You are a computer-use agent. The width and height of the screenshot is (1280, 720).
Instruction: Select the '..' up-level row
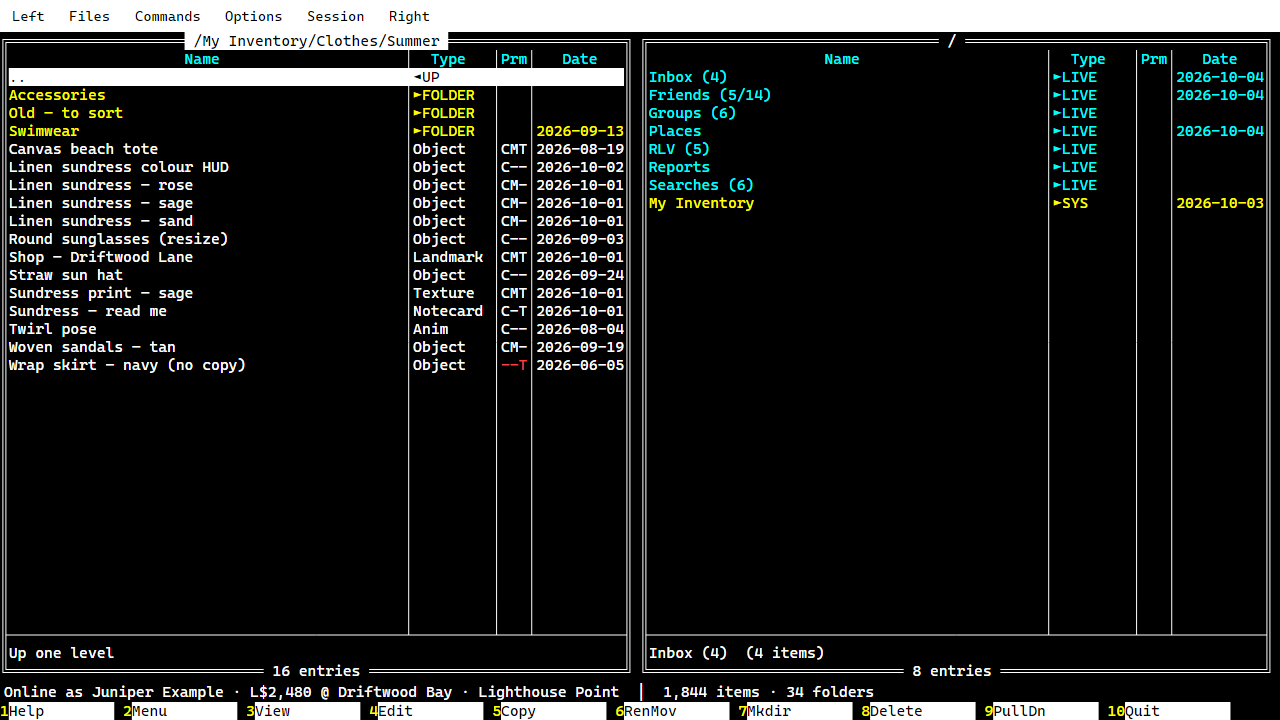(316, 77)
